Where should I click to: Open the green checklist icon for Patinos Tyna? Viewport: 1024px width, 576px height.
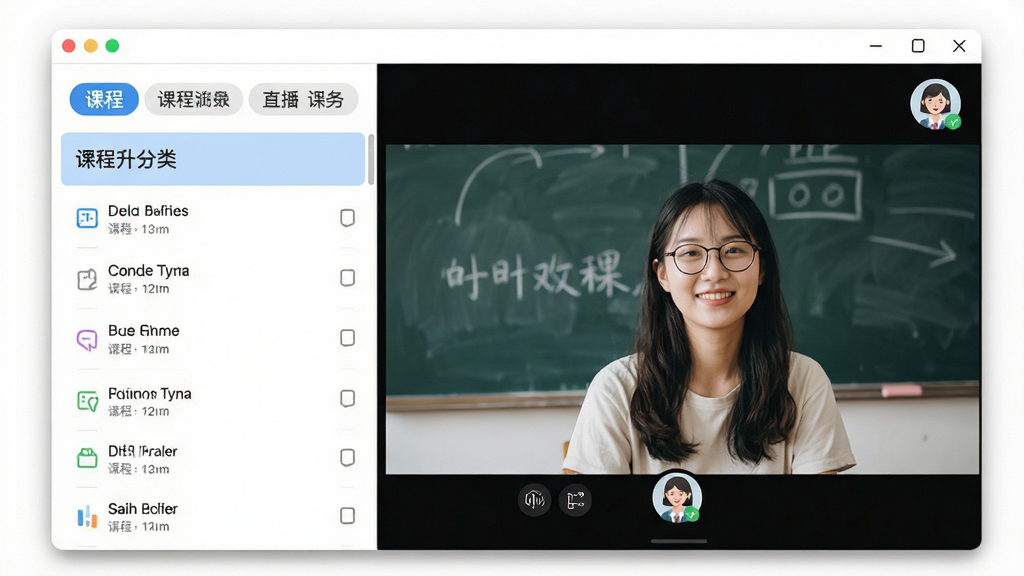[87, 401]
